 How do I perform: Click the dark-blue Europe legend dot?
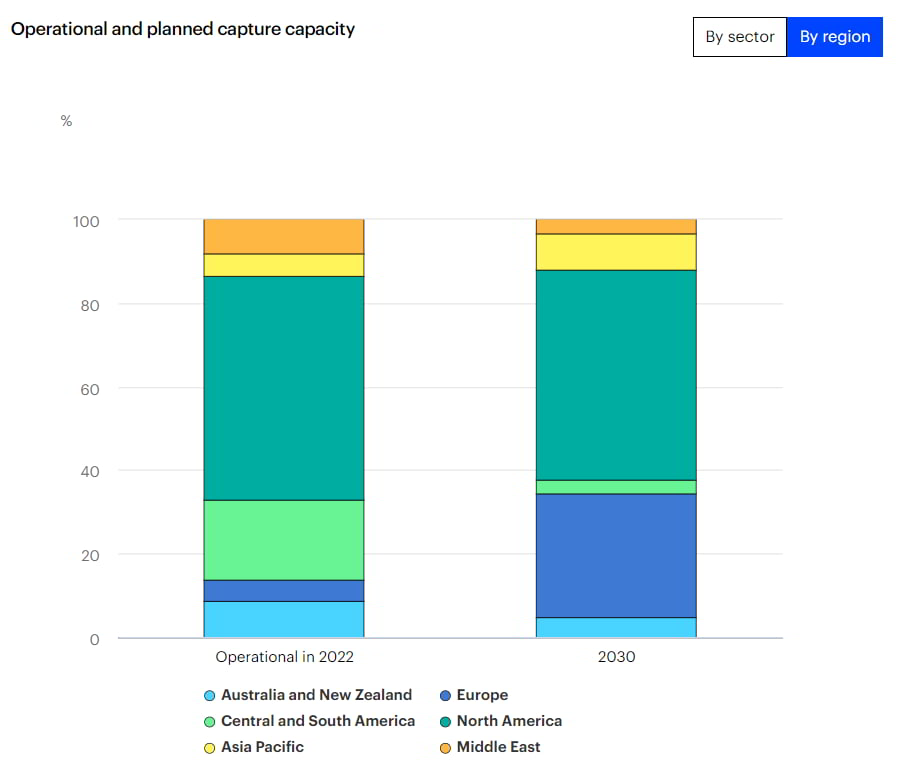click(445, 696)
